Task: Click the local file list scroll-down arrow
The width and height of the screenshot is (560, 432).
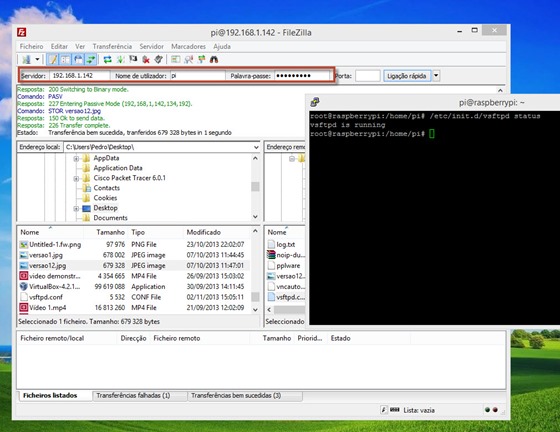Action: (x=255, y=310)
